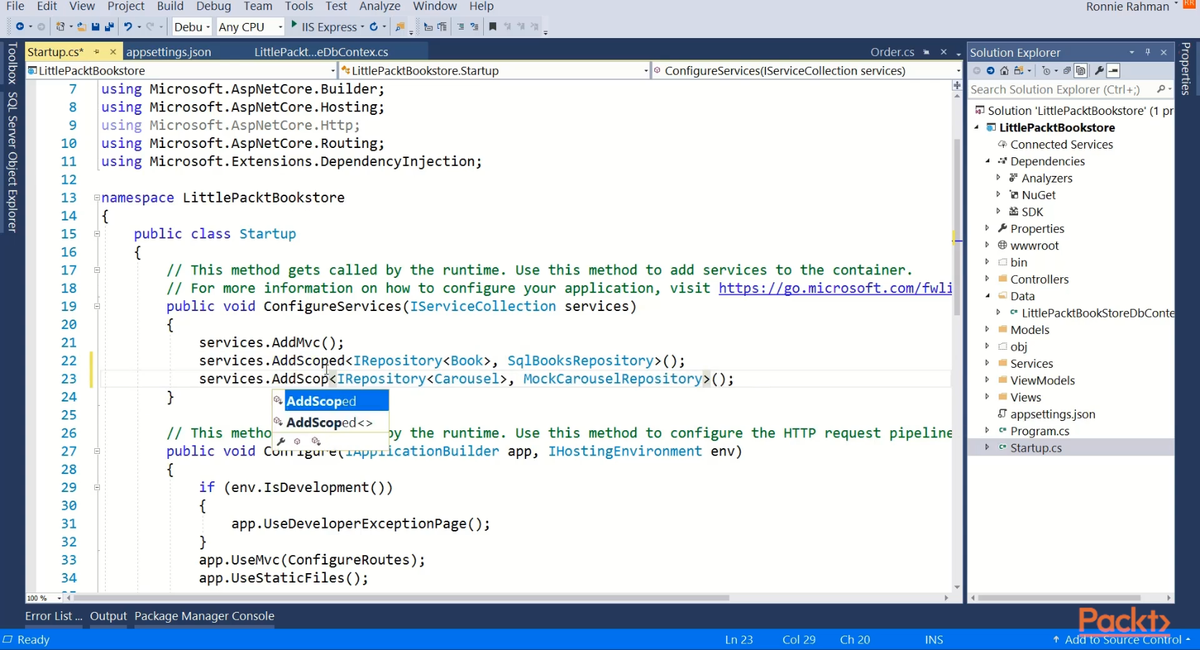Screen dimensions: 1200x650
Task: Click the split editor icon above the vertical scrollbar
Action: tap(956, 87)
